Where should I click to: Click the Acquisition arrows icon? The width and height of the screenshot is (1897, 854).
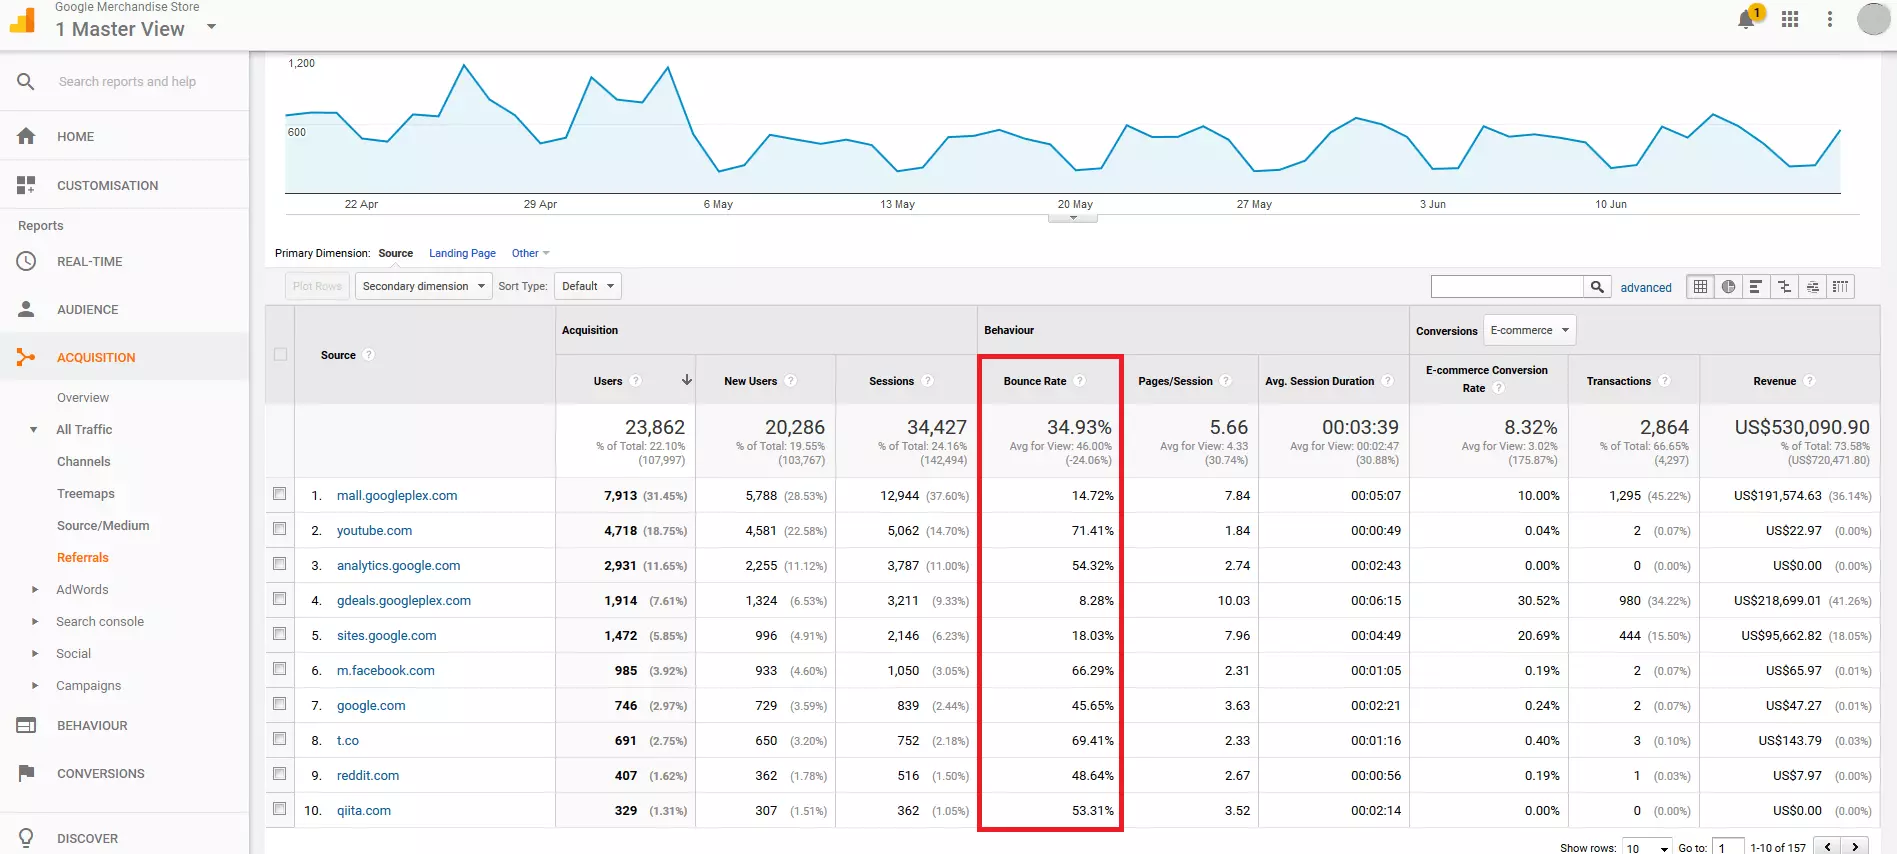pos(26,357)
